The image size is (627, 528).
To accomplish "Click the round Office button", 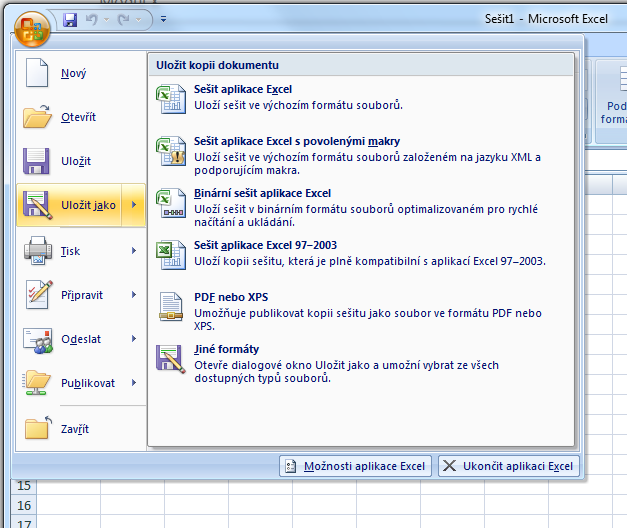I will click(32, 29).
